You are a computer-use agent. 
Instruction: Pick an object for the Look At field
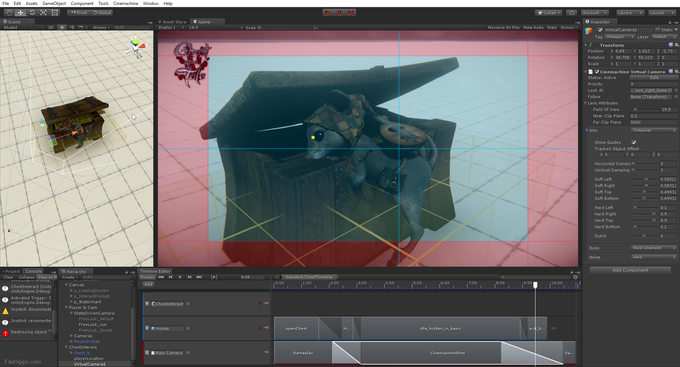(x=676, y=90)
